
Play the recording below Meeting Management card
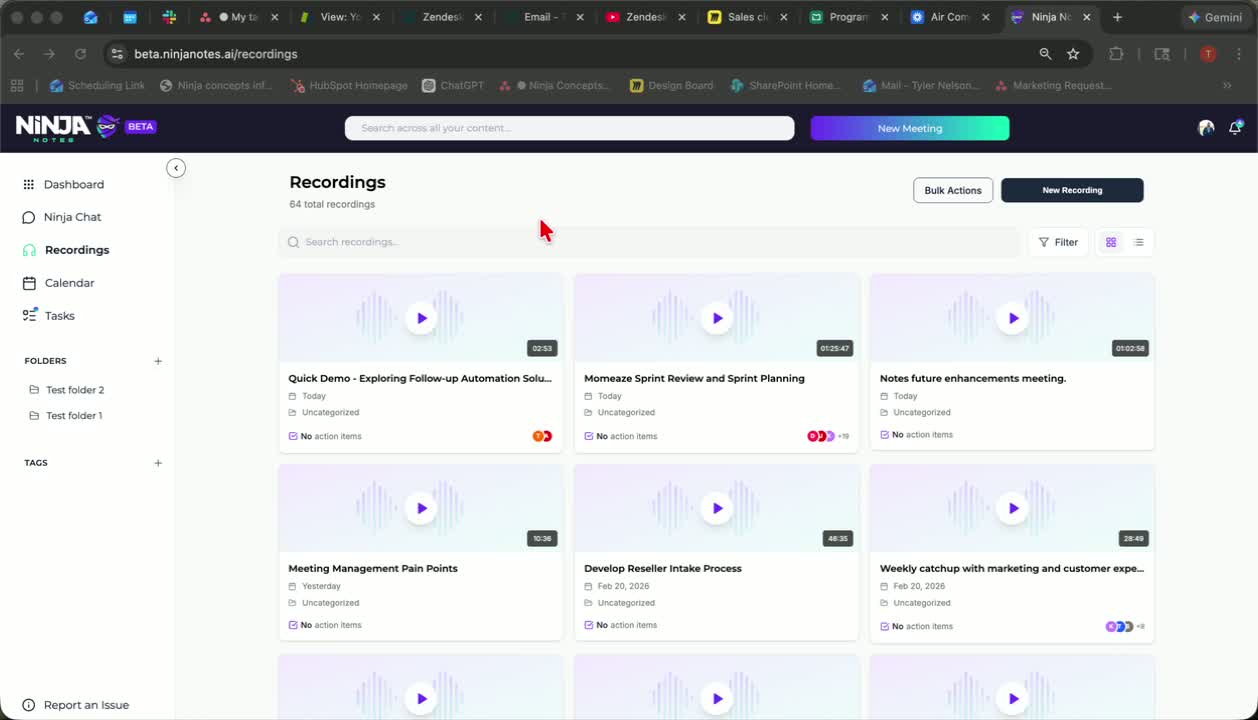point(421,698)
